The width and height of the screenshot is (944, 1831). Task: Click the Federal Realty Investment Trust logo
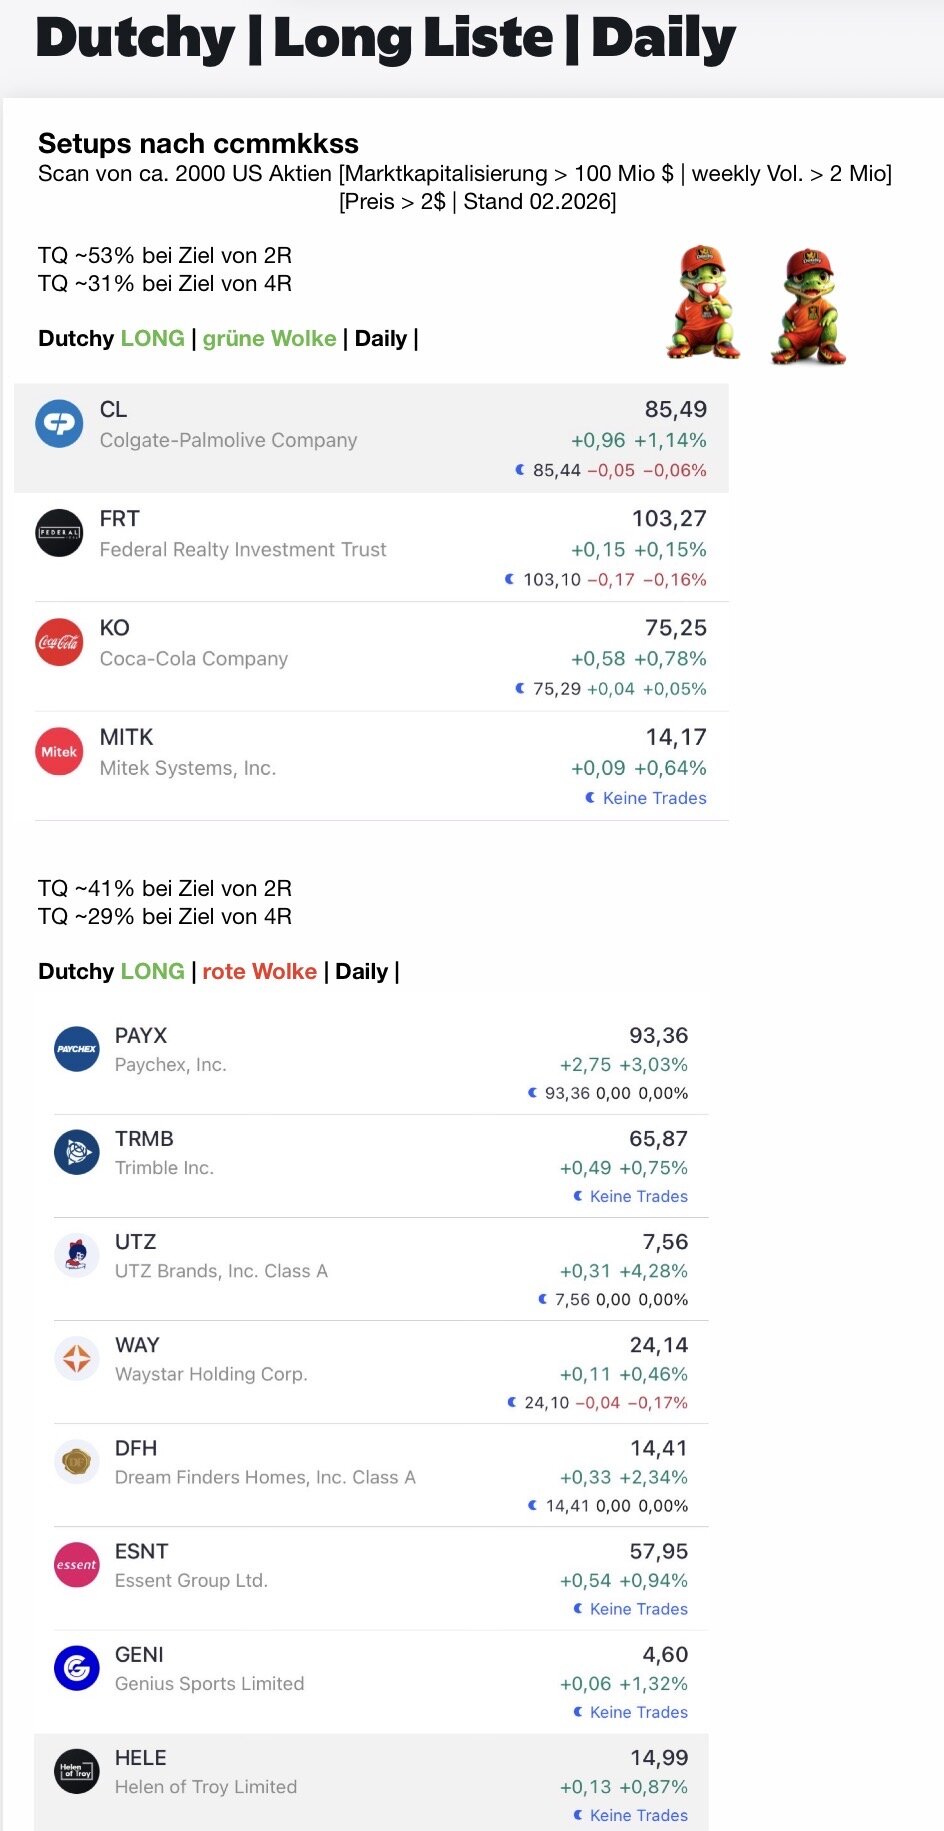[x=59, y=533]
